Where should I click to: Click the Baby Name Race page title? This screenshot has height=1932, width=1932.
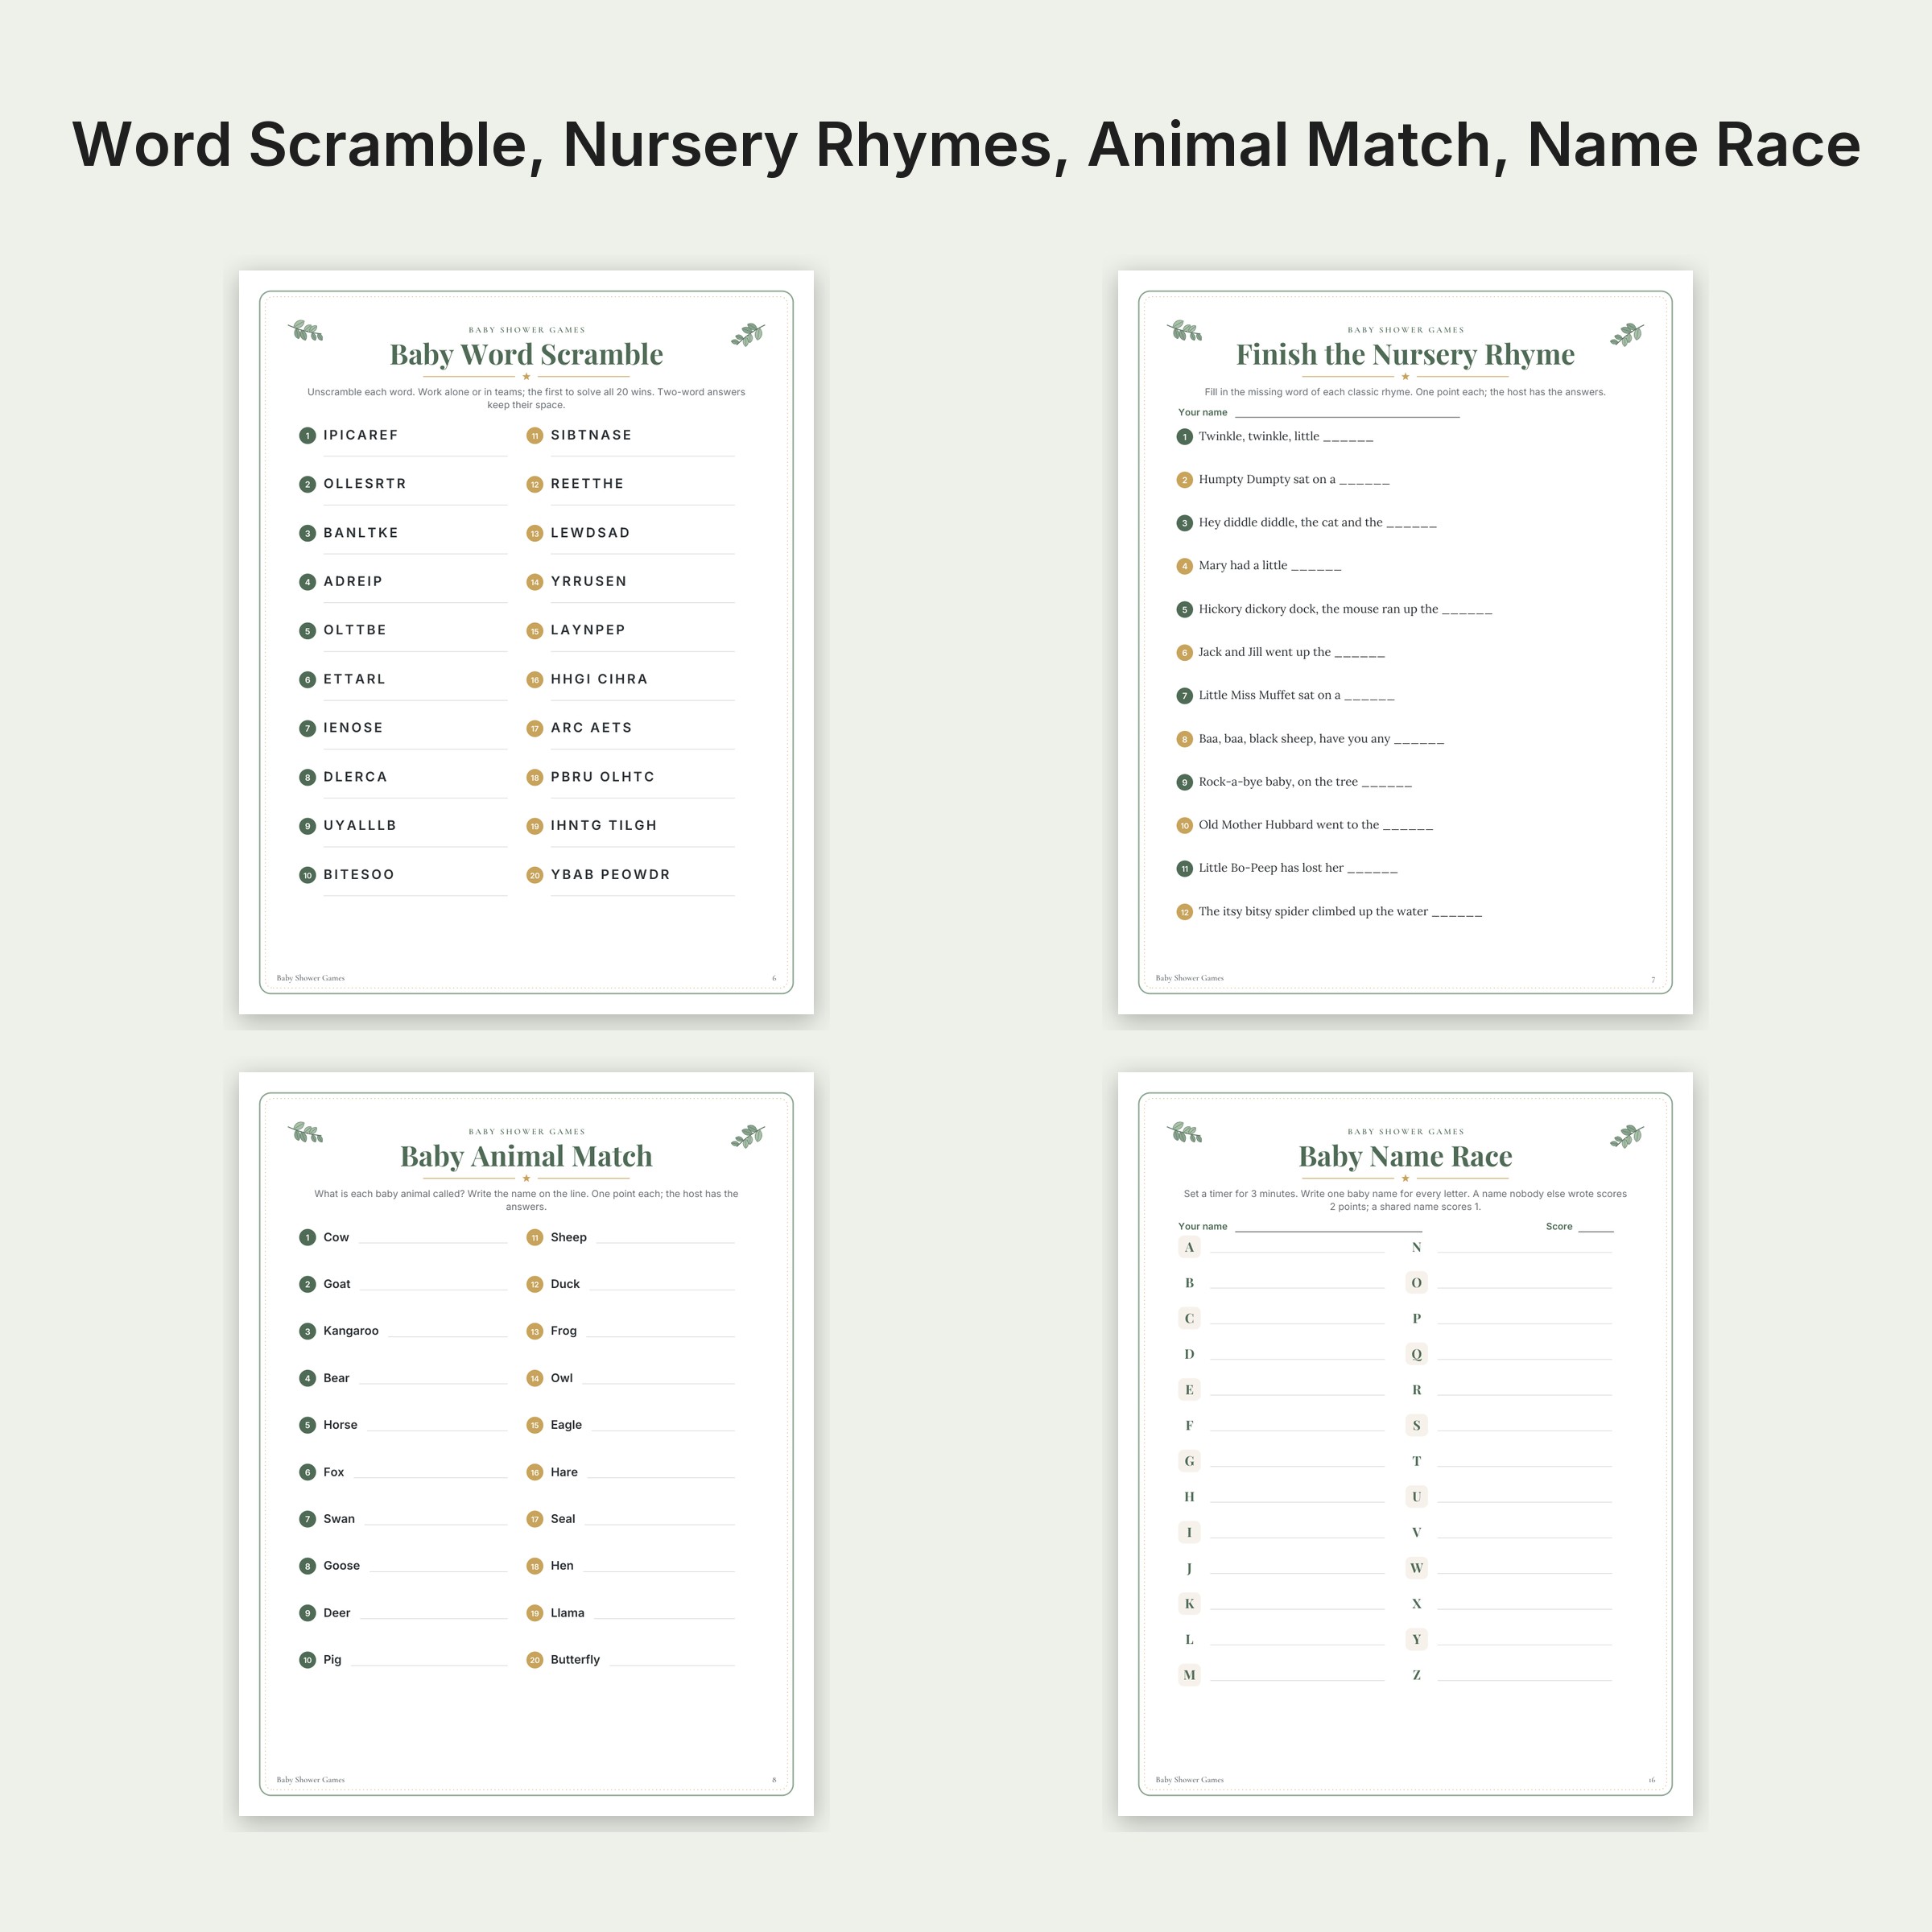pos(1405,1156)
